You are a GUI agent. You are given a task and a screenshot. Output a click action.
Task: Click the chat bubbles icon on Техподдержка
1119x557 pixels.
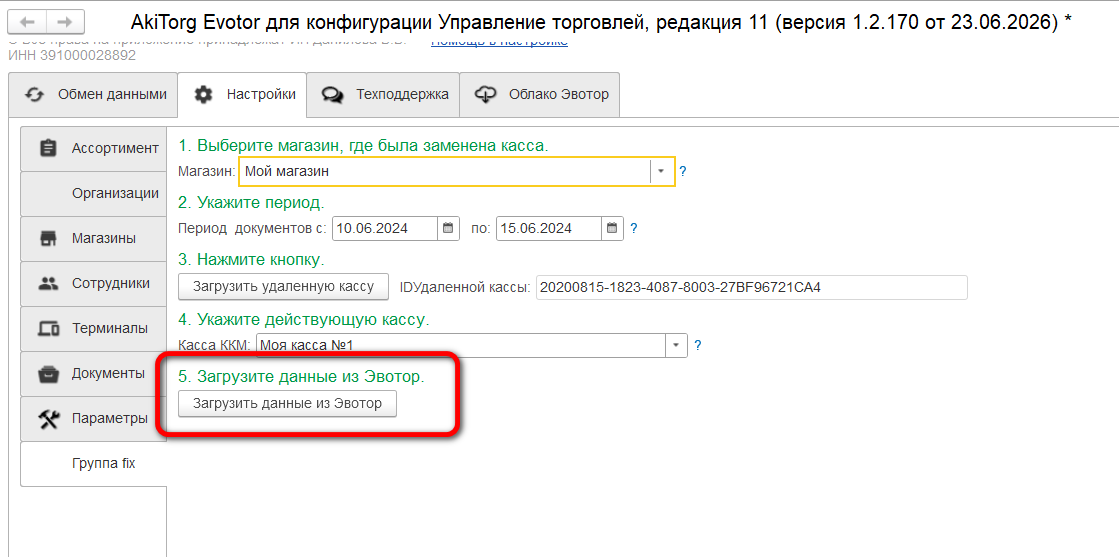point(333,95)
